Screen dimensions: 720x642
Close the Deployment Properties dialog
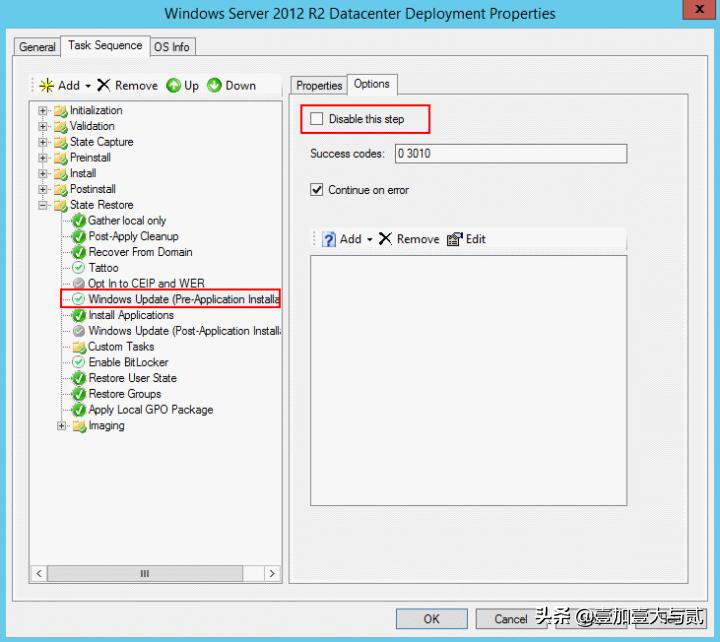699,9
